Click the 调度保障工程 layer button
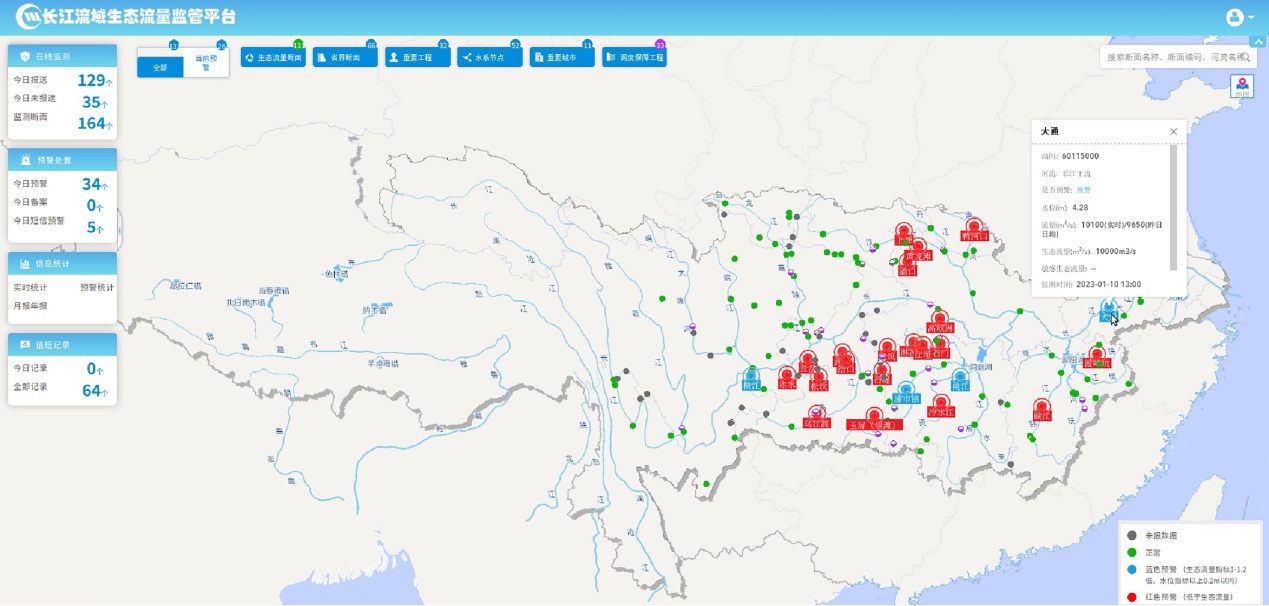 point(634,58)
